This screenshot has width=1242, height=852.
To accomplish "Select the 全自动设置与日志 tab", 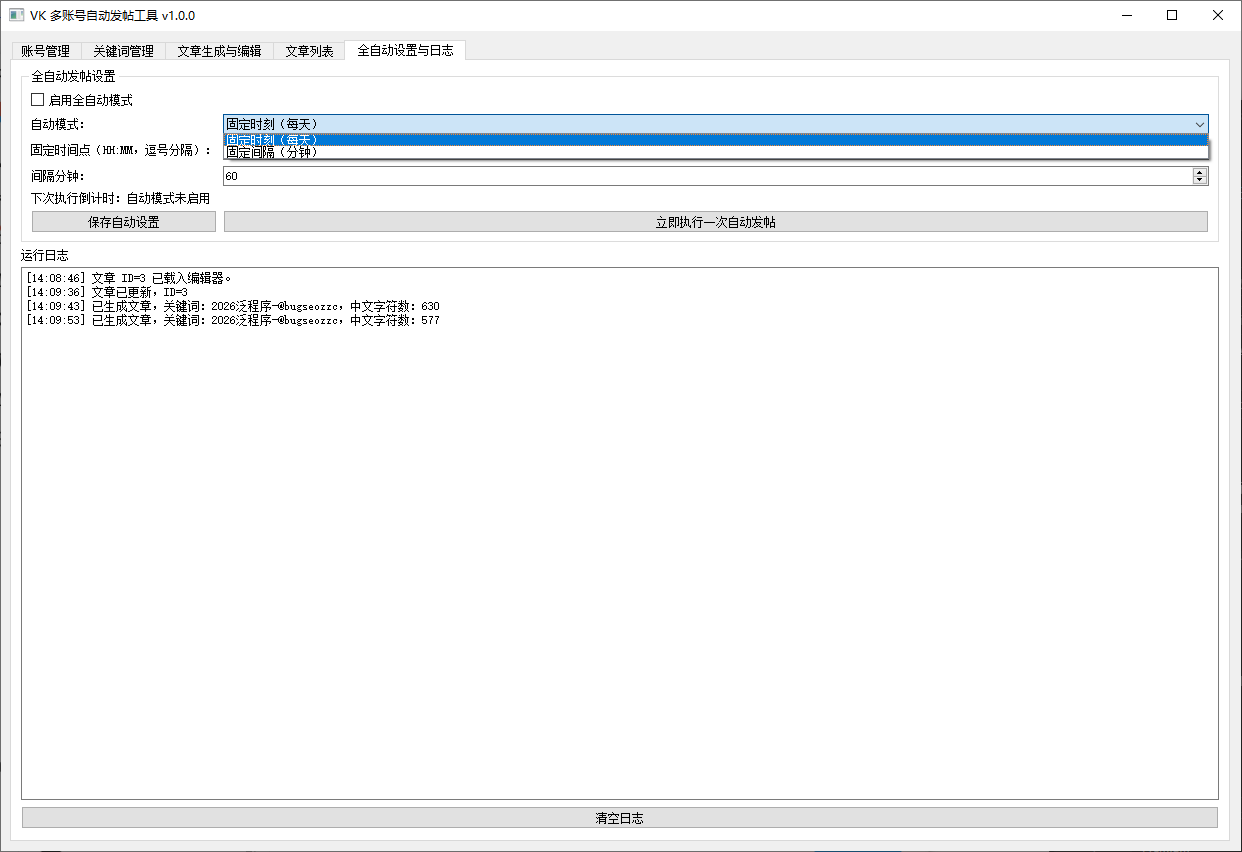I will (405, 50).
